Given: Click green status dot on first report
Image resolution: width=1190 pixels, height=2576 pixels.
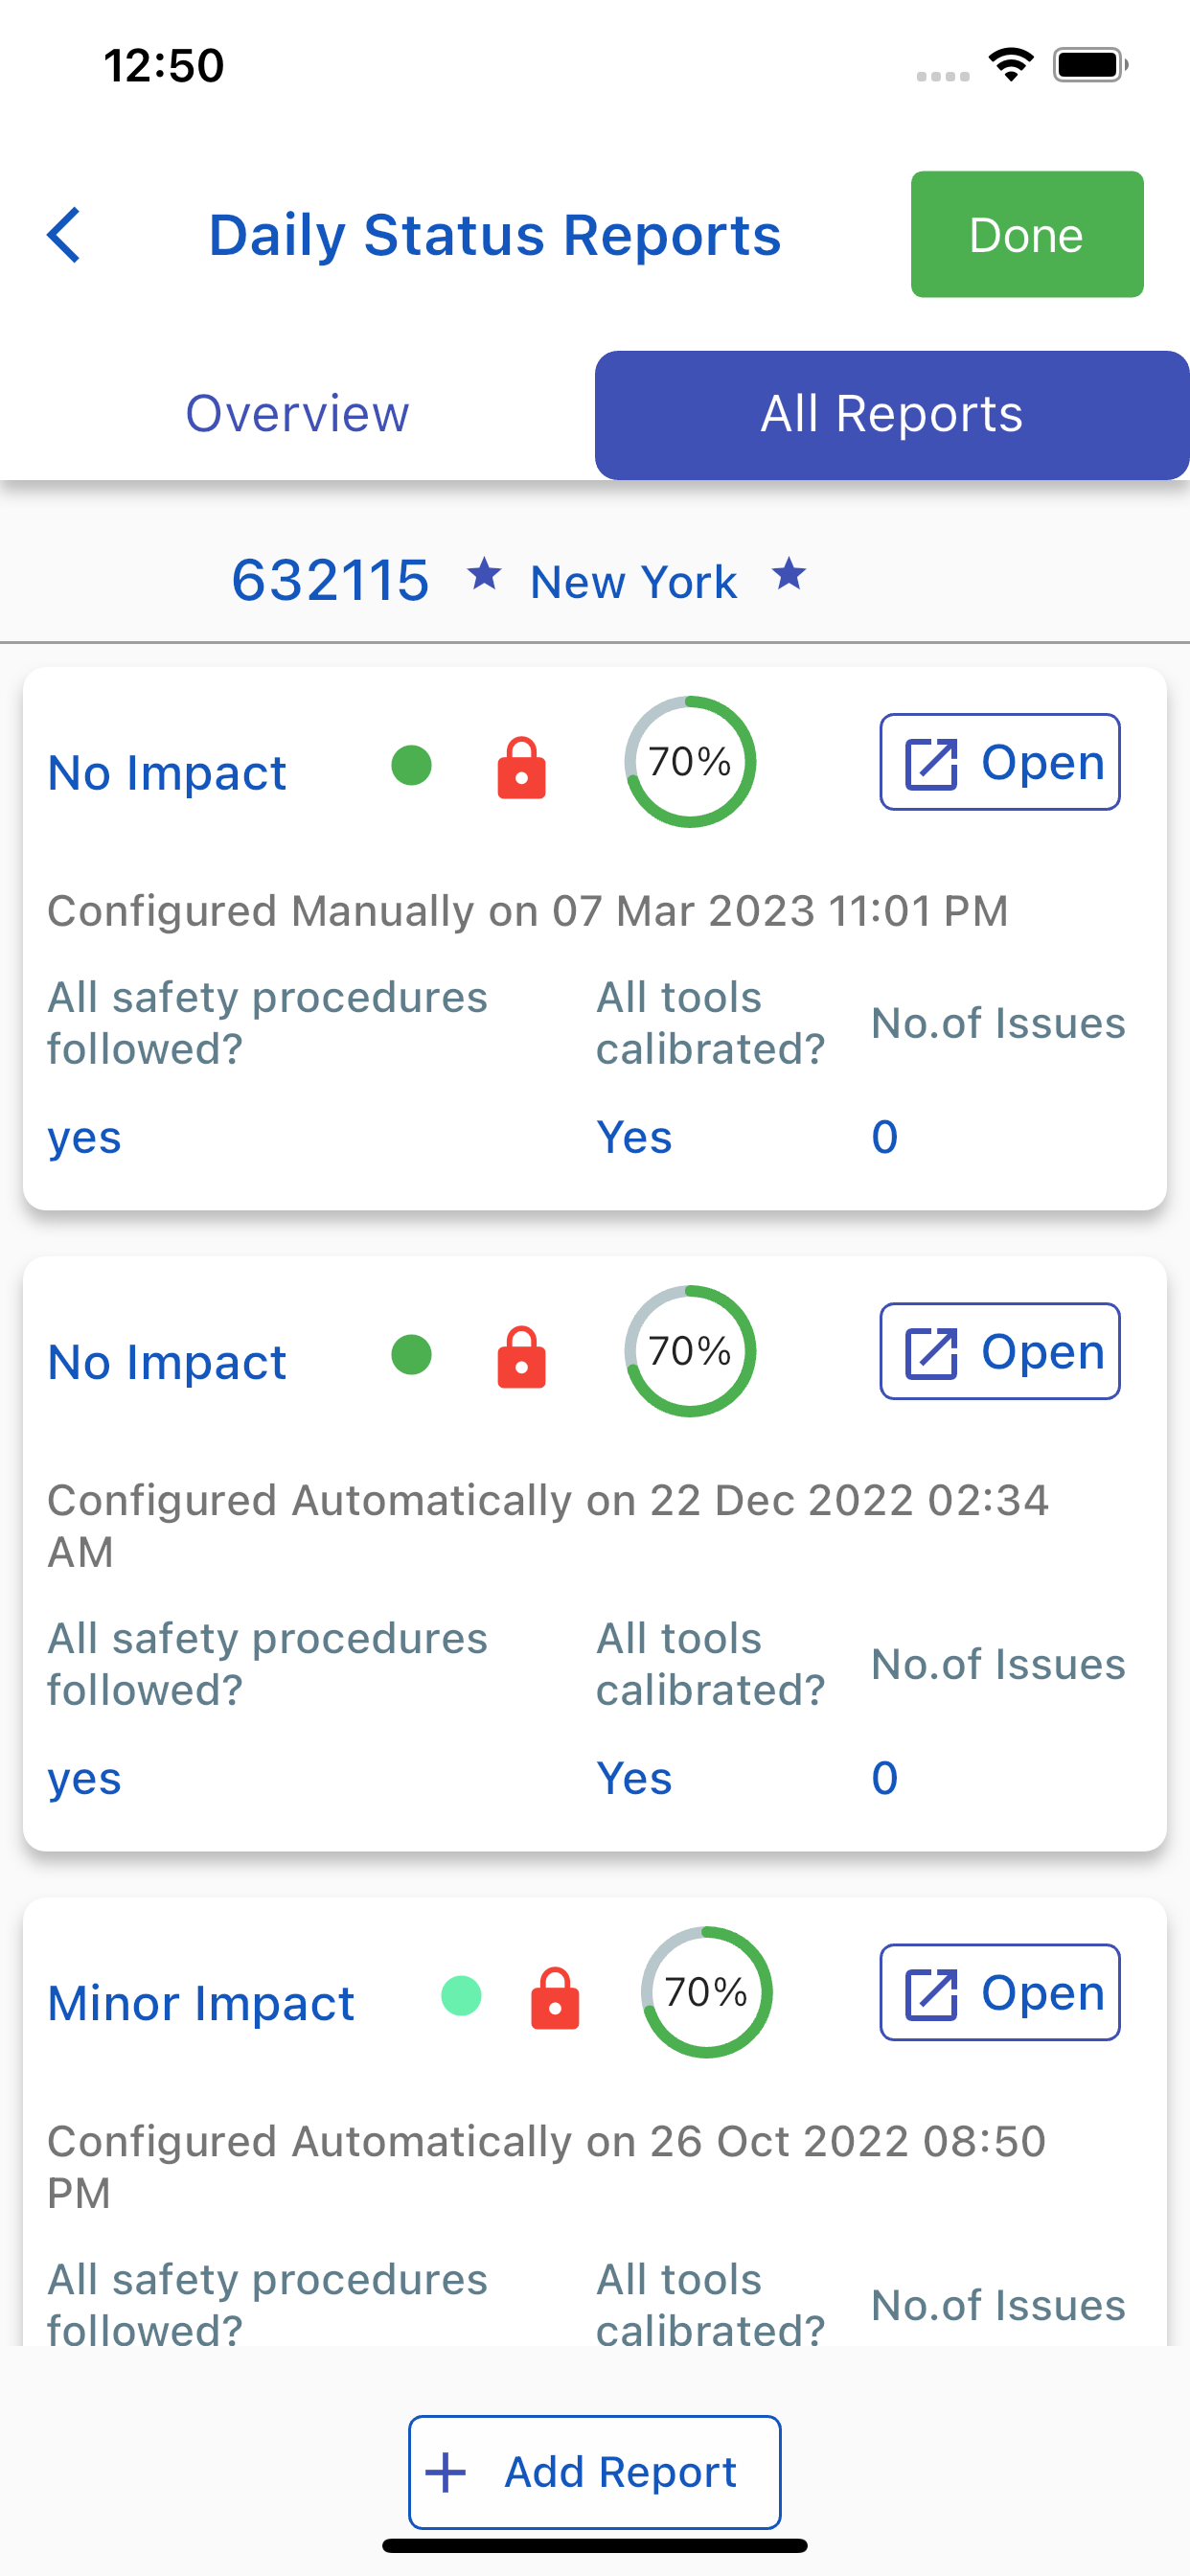Looking at the screenshot, I should (x=411, y=766).
